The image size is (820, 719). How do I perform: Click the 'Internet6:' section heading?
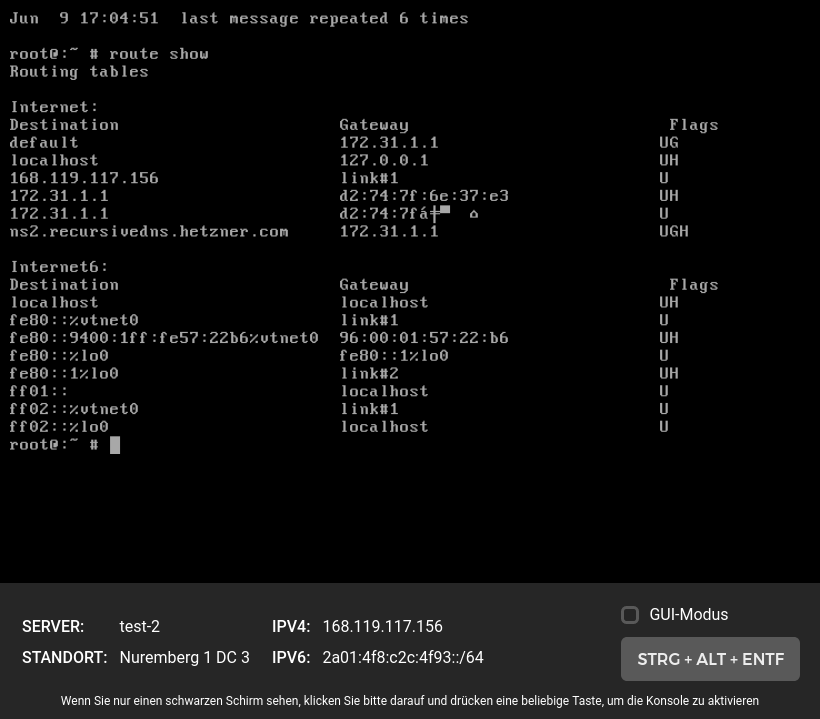59,267
